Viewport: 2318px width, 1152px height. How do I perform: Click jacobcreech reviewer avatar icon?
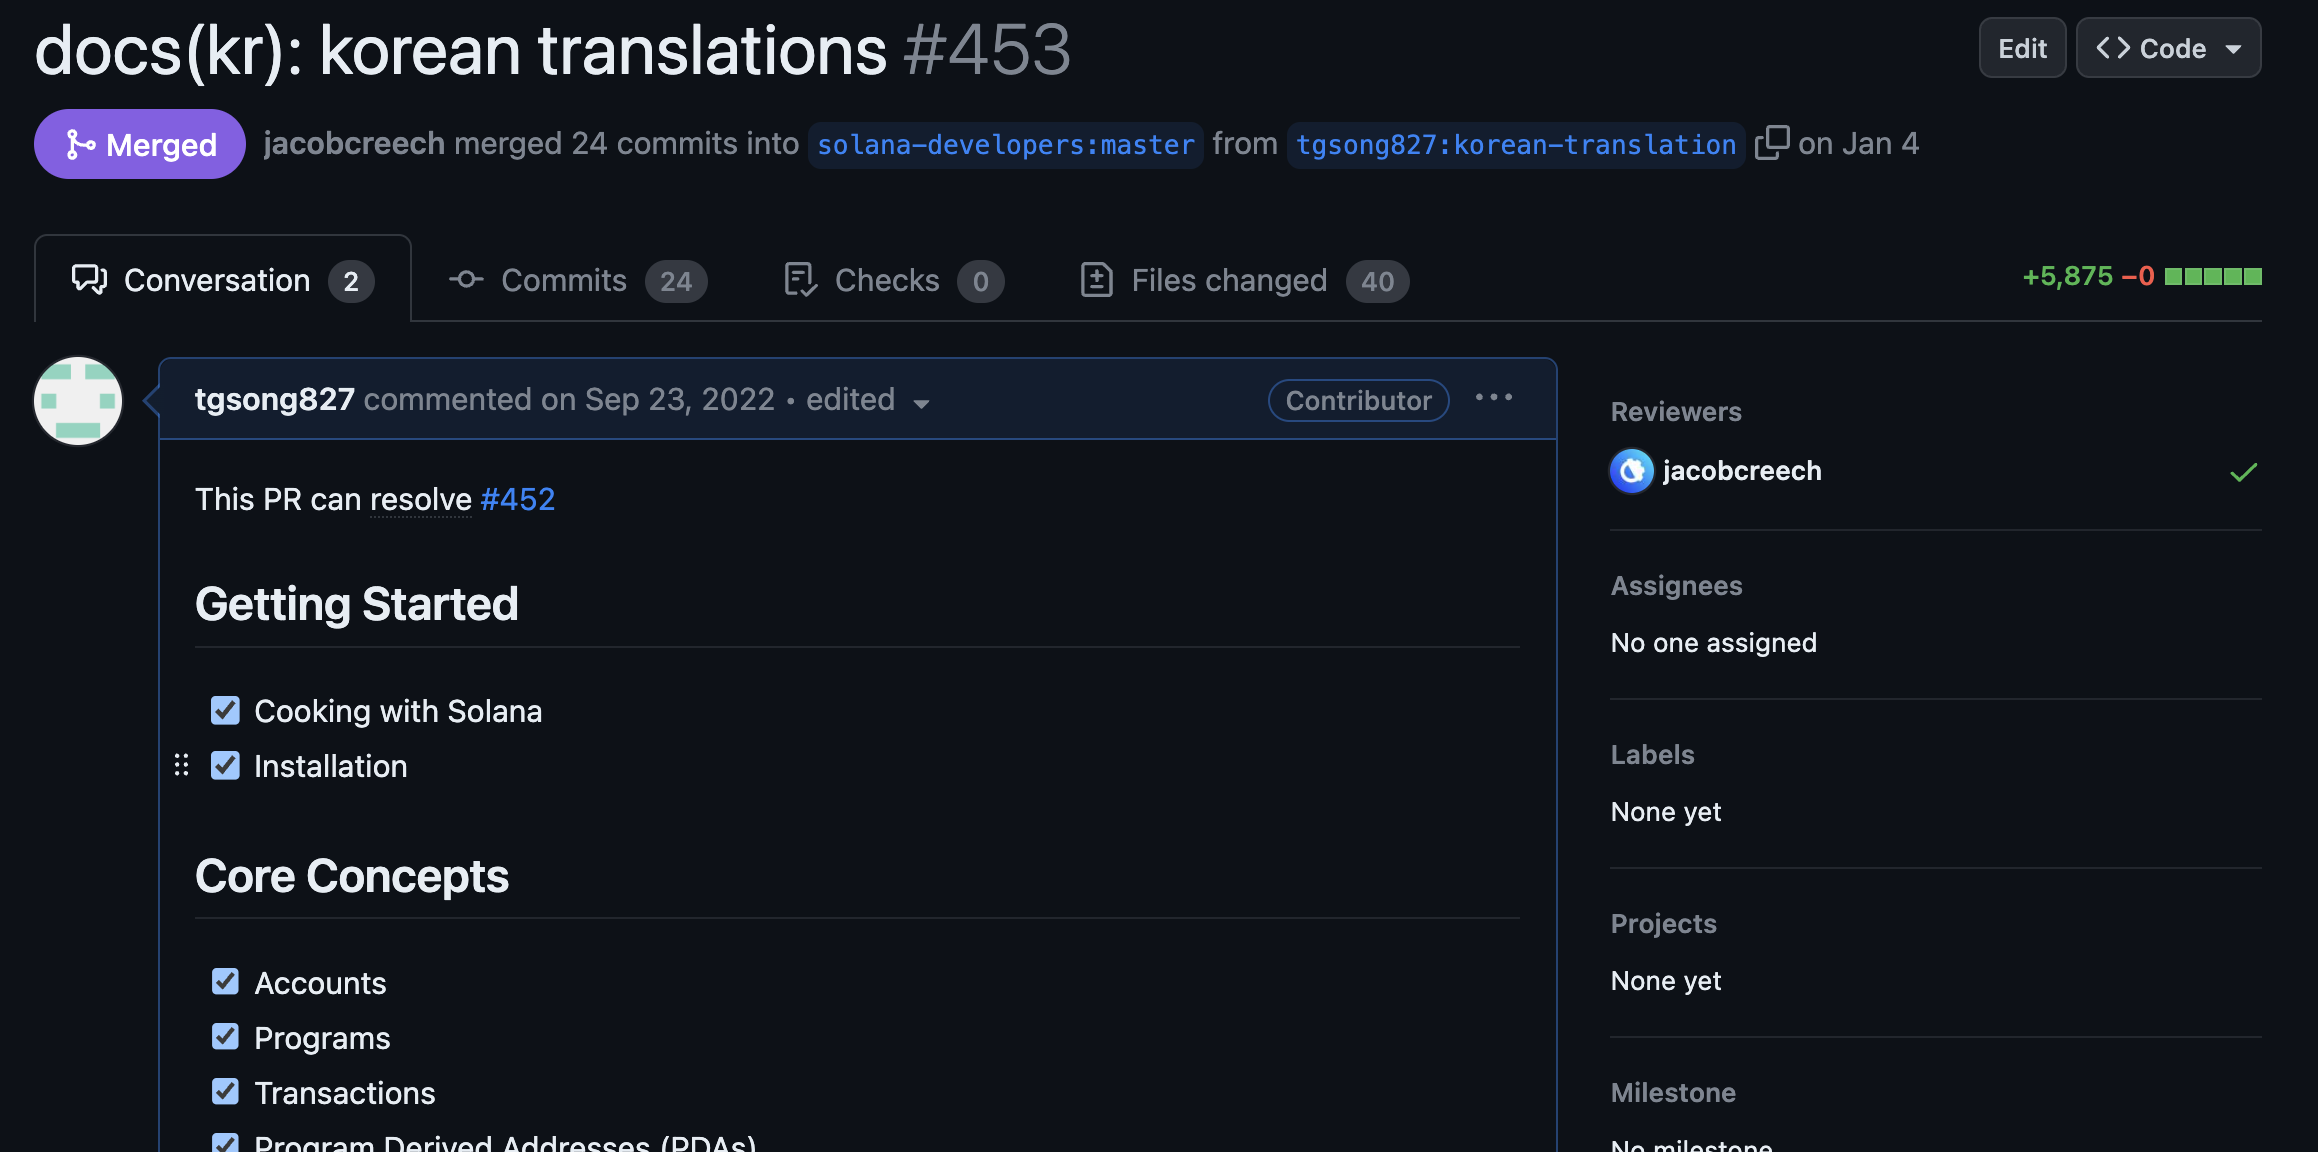(x=1632, y=471)
